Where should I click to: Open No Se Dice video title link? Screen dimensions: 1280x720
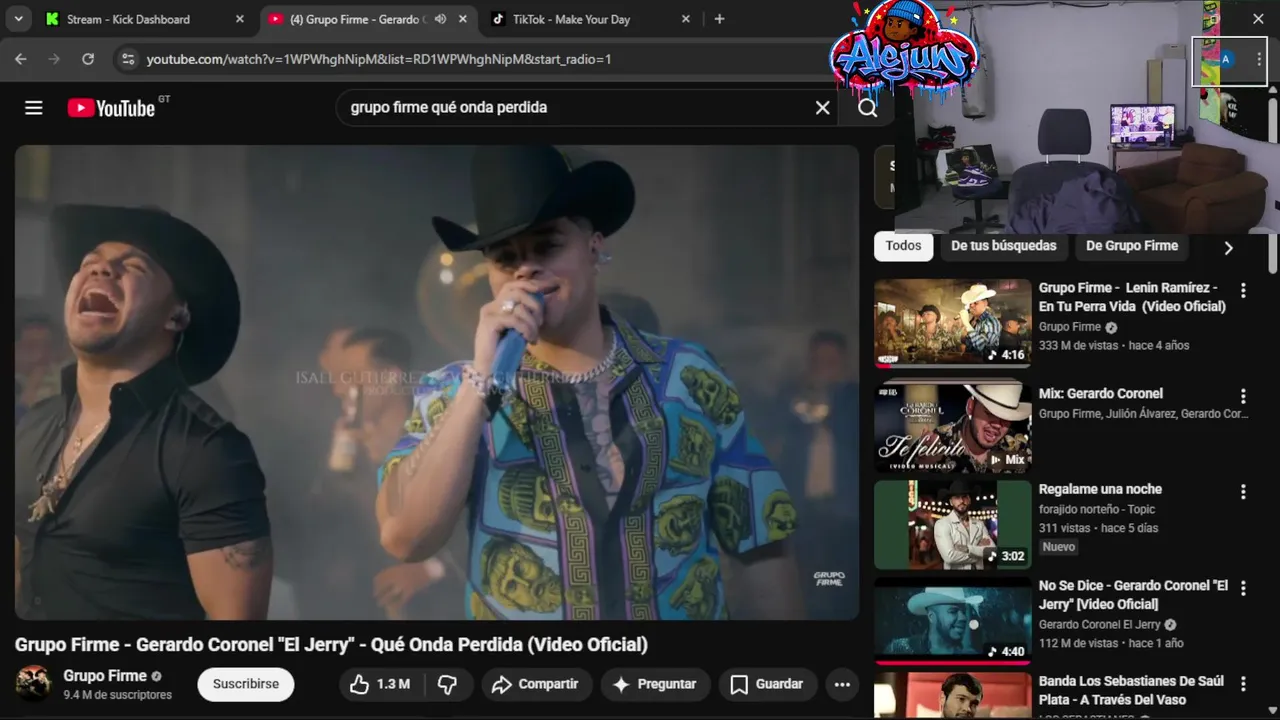[1133, 594]
